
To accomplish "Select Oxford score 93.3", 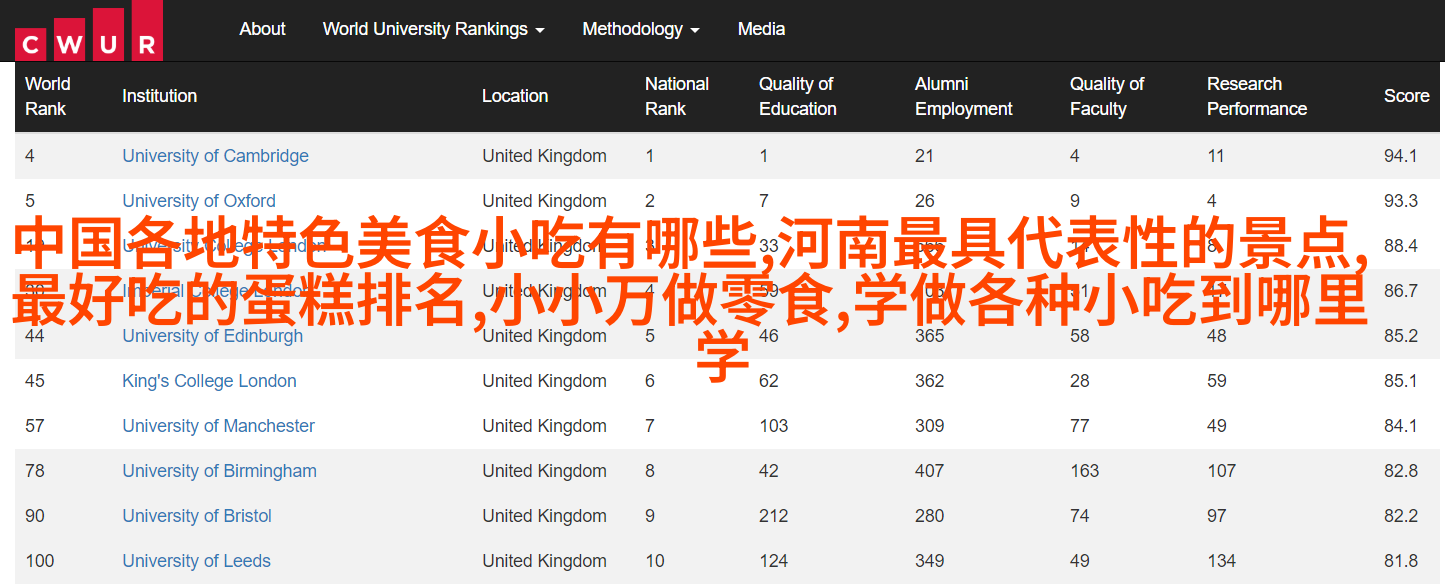I will 1401,201.
